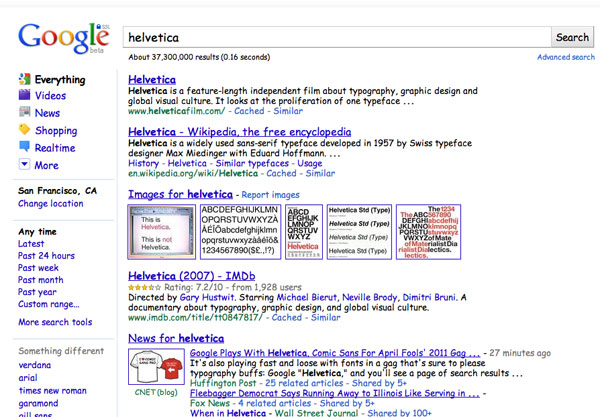
Task: Click the Report images link
Action: click(x=270, y=194)
